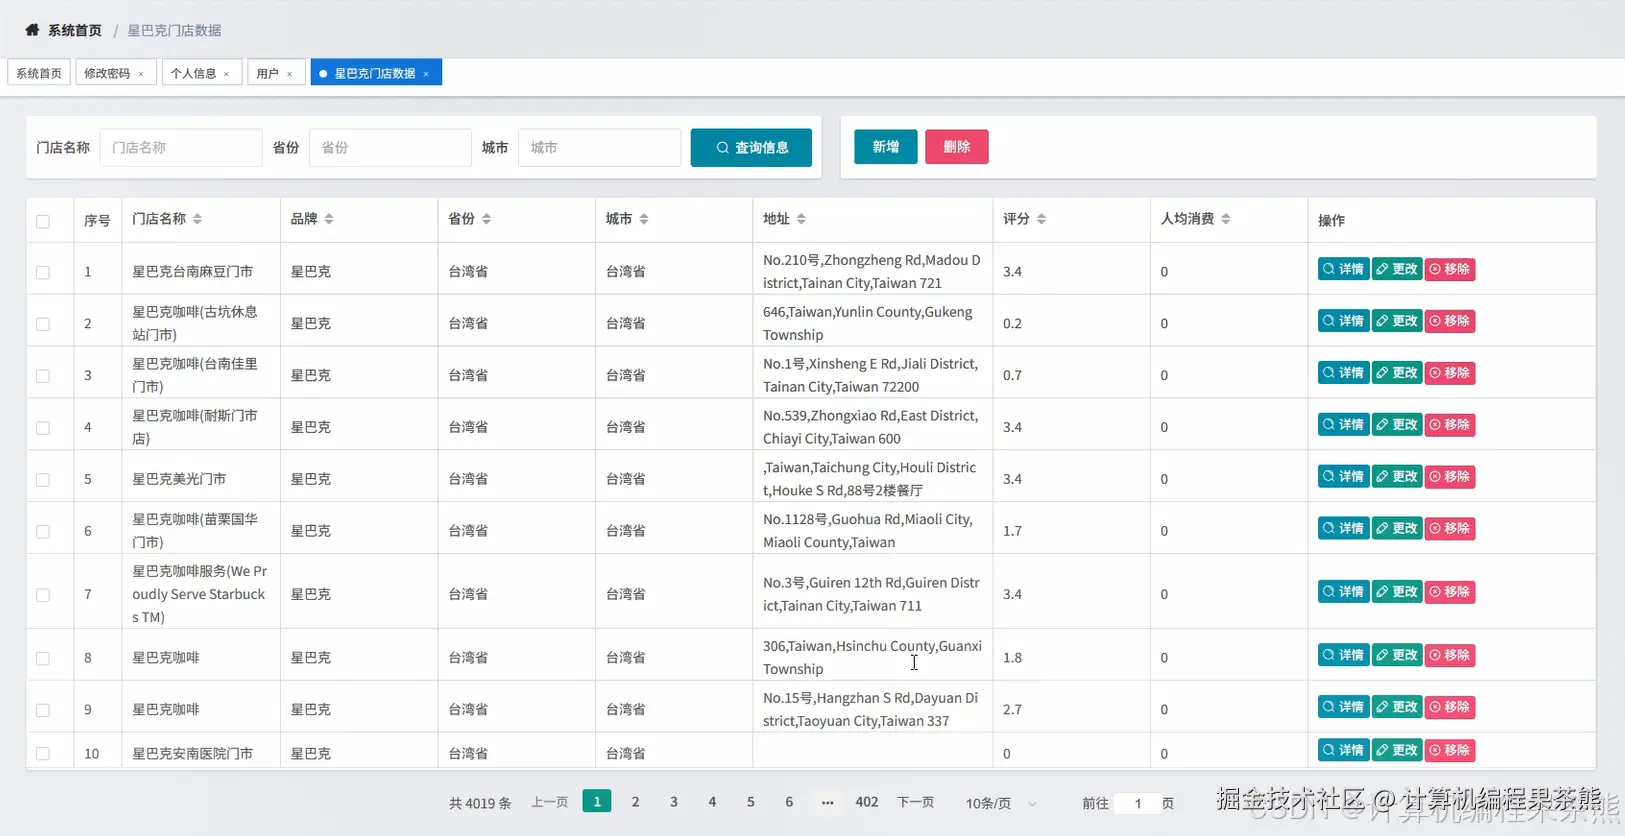The height and width of the screenshot is (836, 1625).
Task: Click 系统首页 breadcrumb link
Action: point(75,31)
